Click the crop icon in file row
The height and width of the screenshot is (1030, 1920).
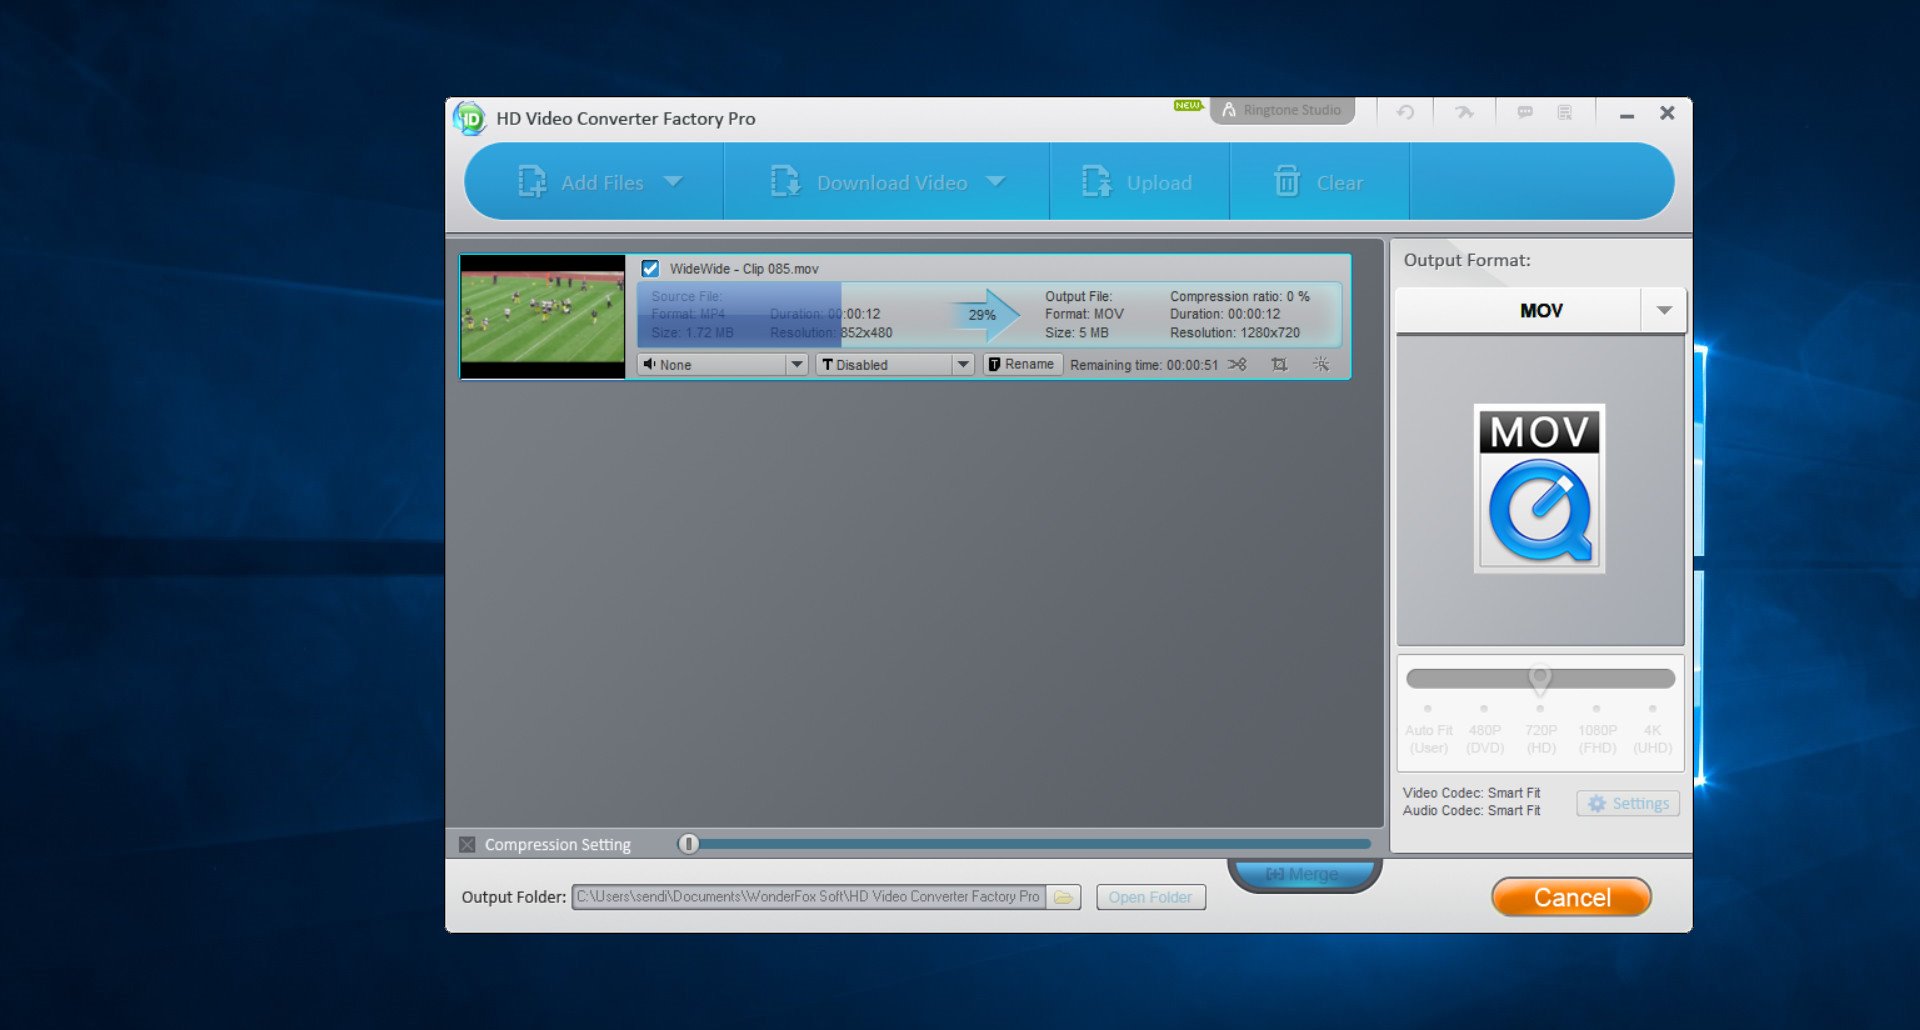click(x=1279, y=364)
